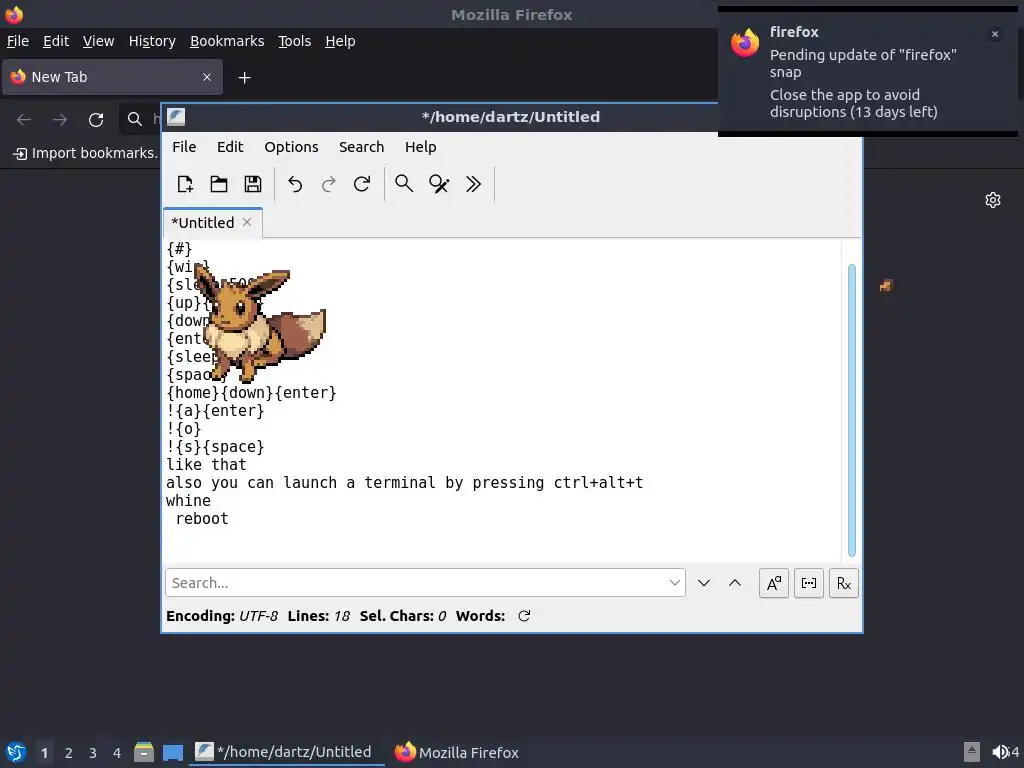Redo the edit via the toolbar
Viewport: 1024px width, 768px height.
(328, 184)
